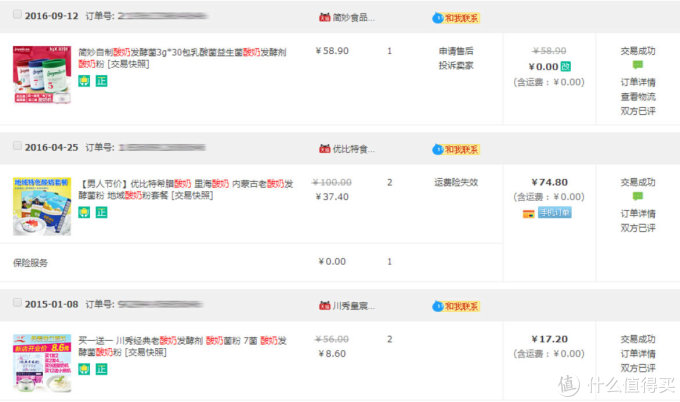Click yellow guarantee badge under 简妙 yogurt item

[x=84, y=81]
